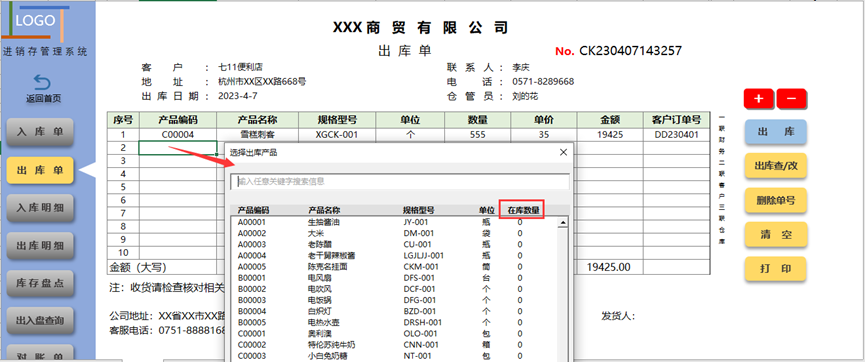Click the 序号 cell numbered 5
The width and height of the screenshot is (865, 362).
click(x=123, y=187)
